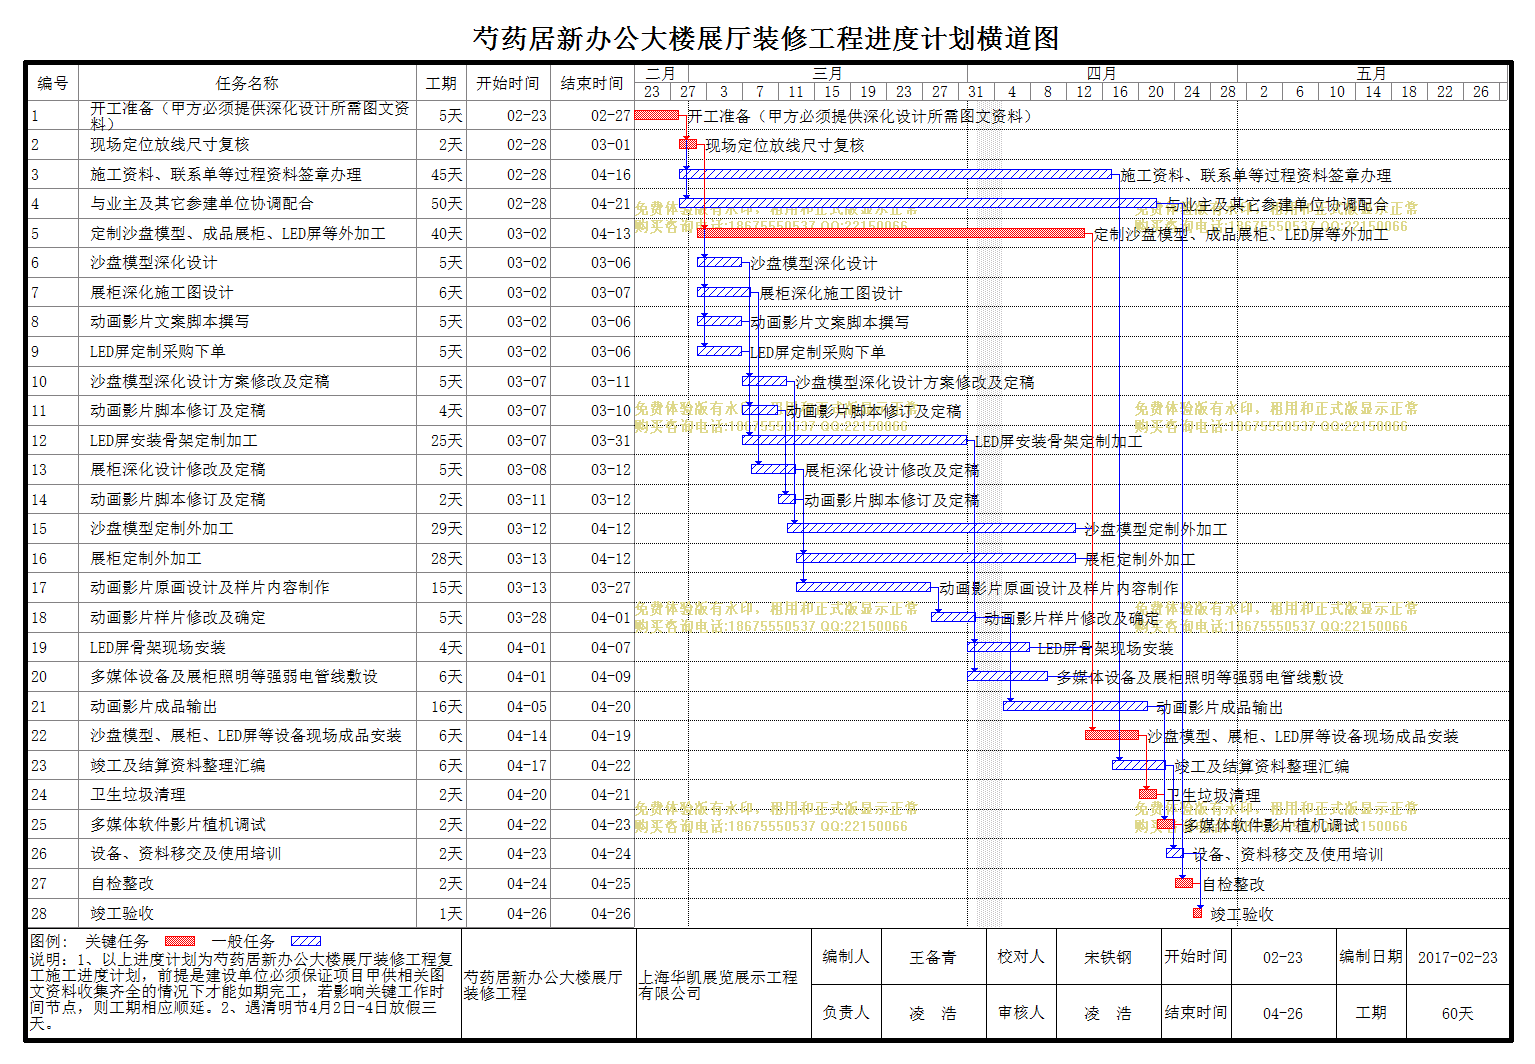
Task: Click the blue hatched bar for LED屏骨架现场安装
Action: pos(999,647)
